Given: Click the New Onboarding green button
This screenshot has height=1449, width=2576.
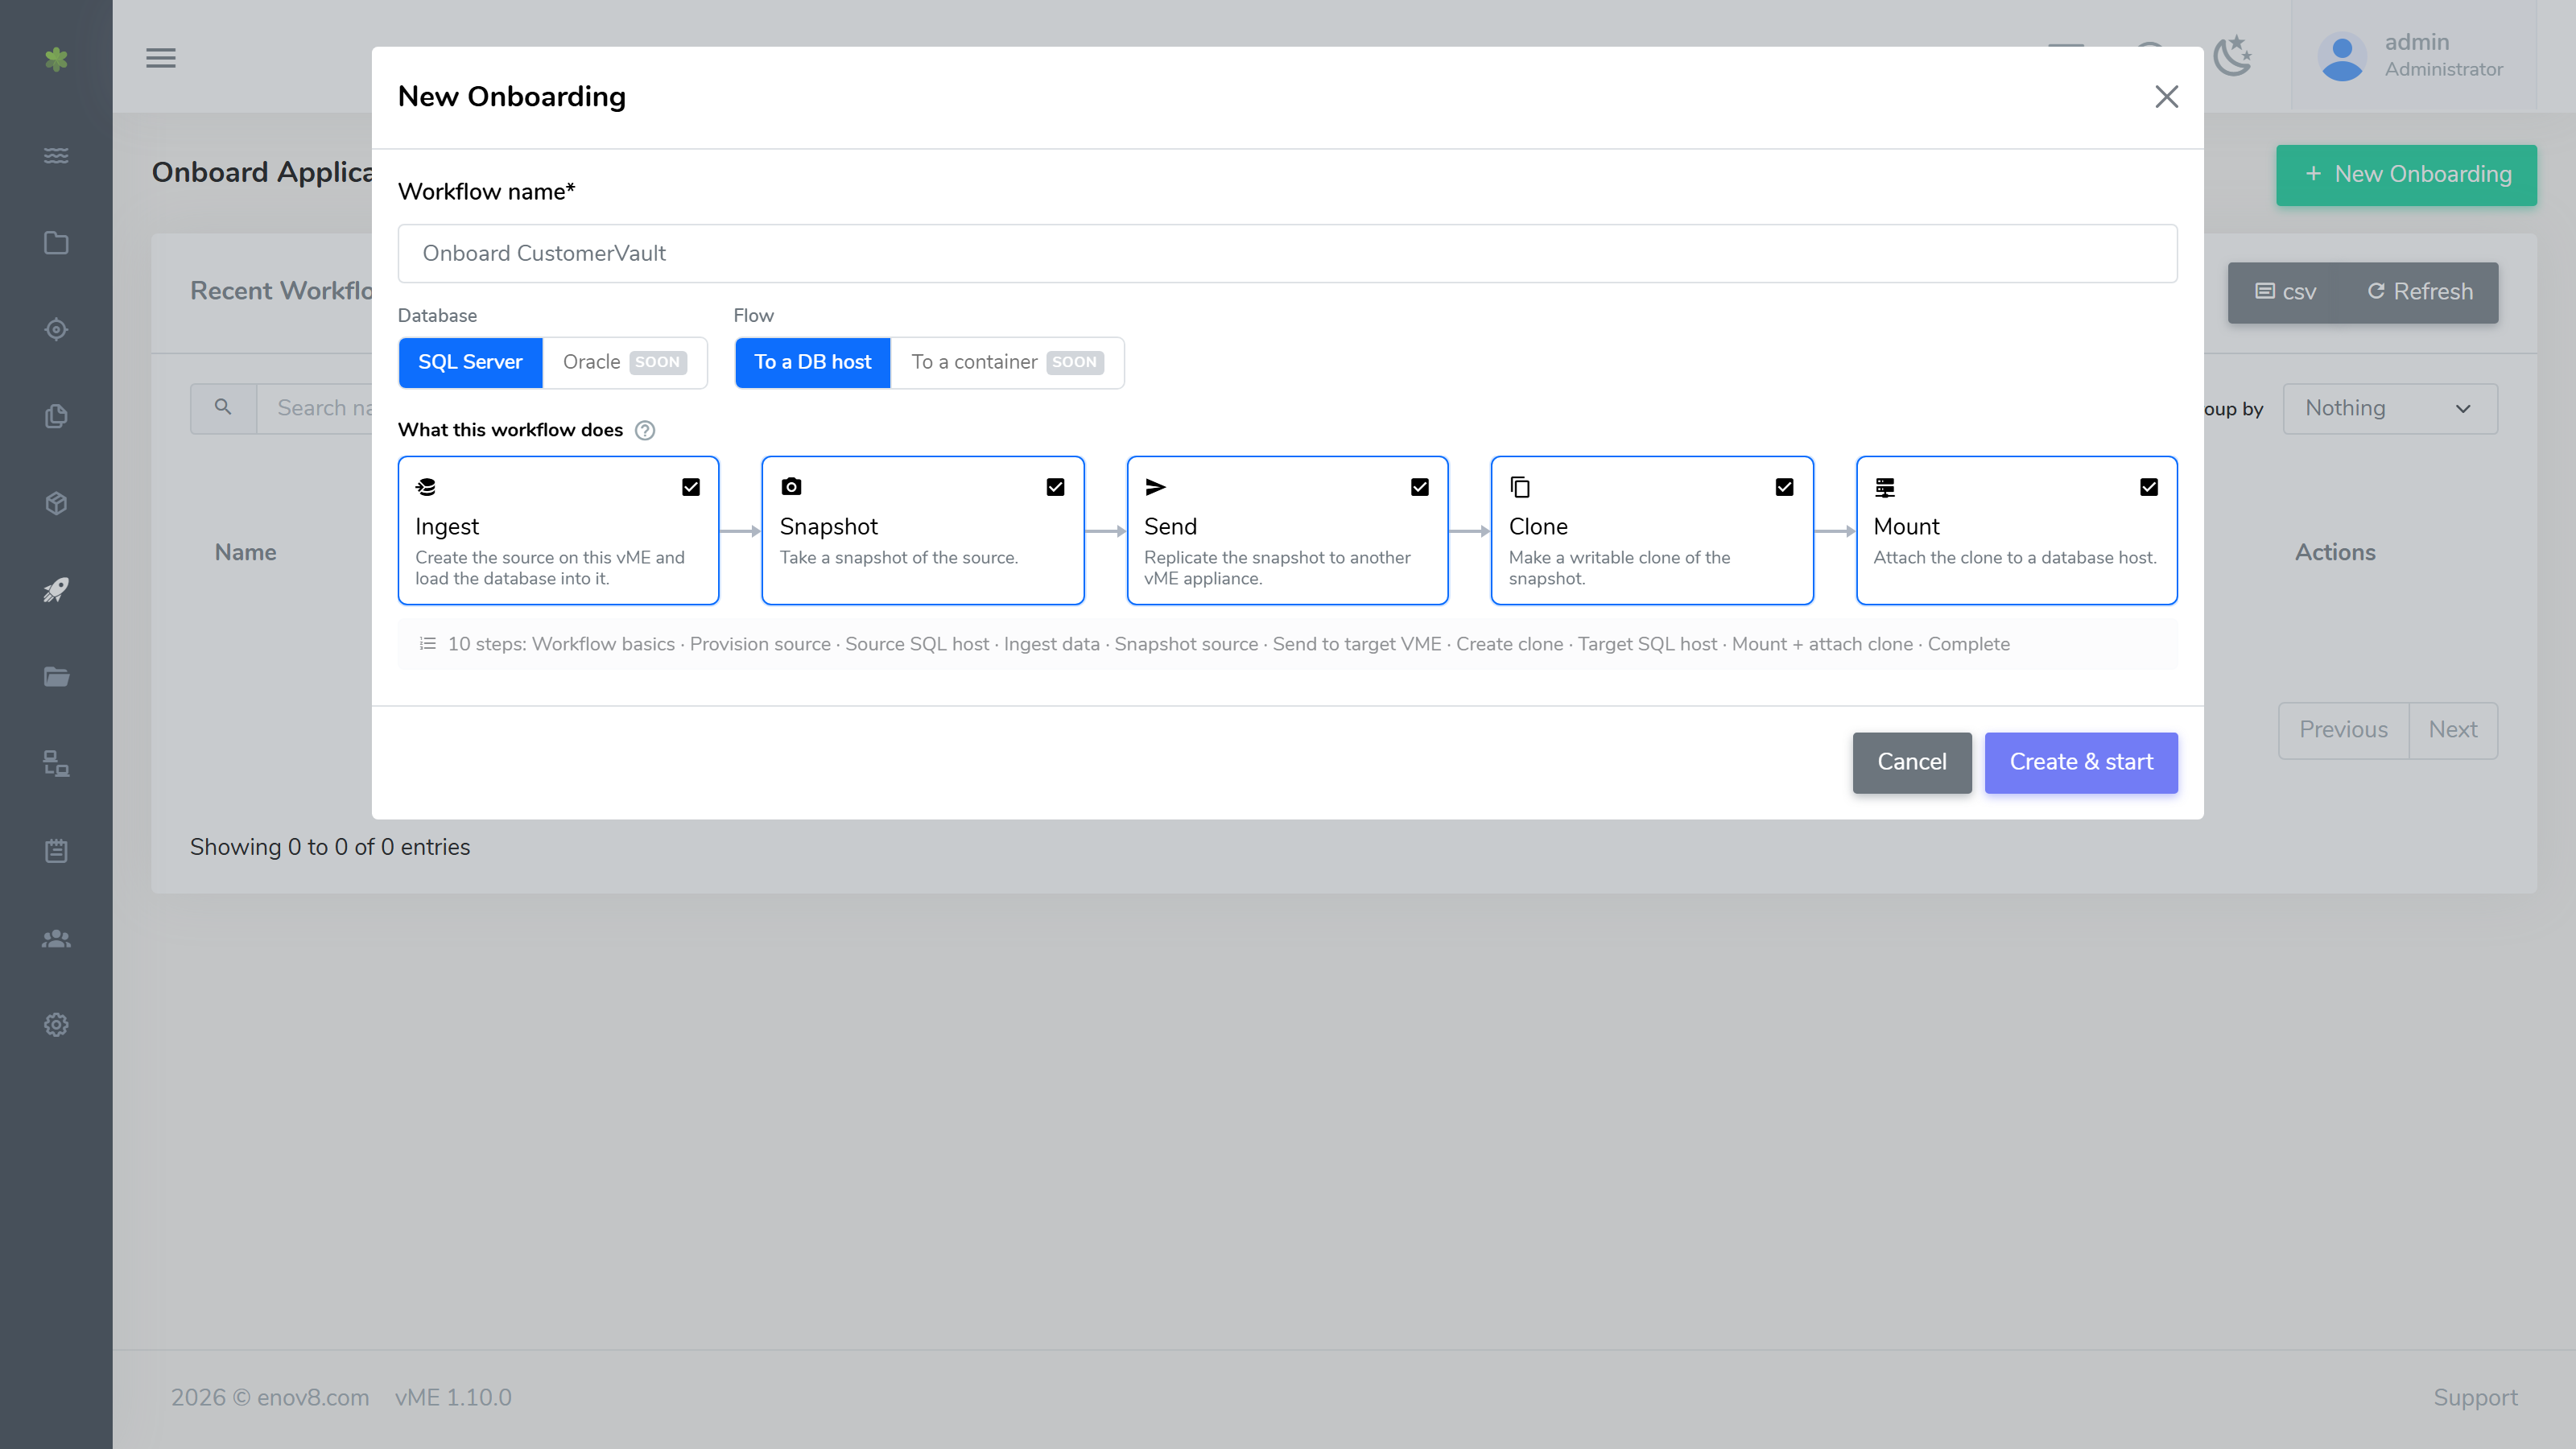Looking at the screenshot, I should [x=2406, y=174].
